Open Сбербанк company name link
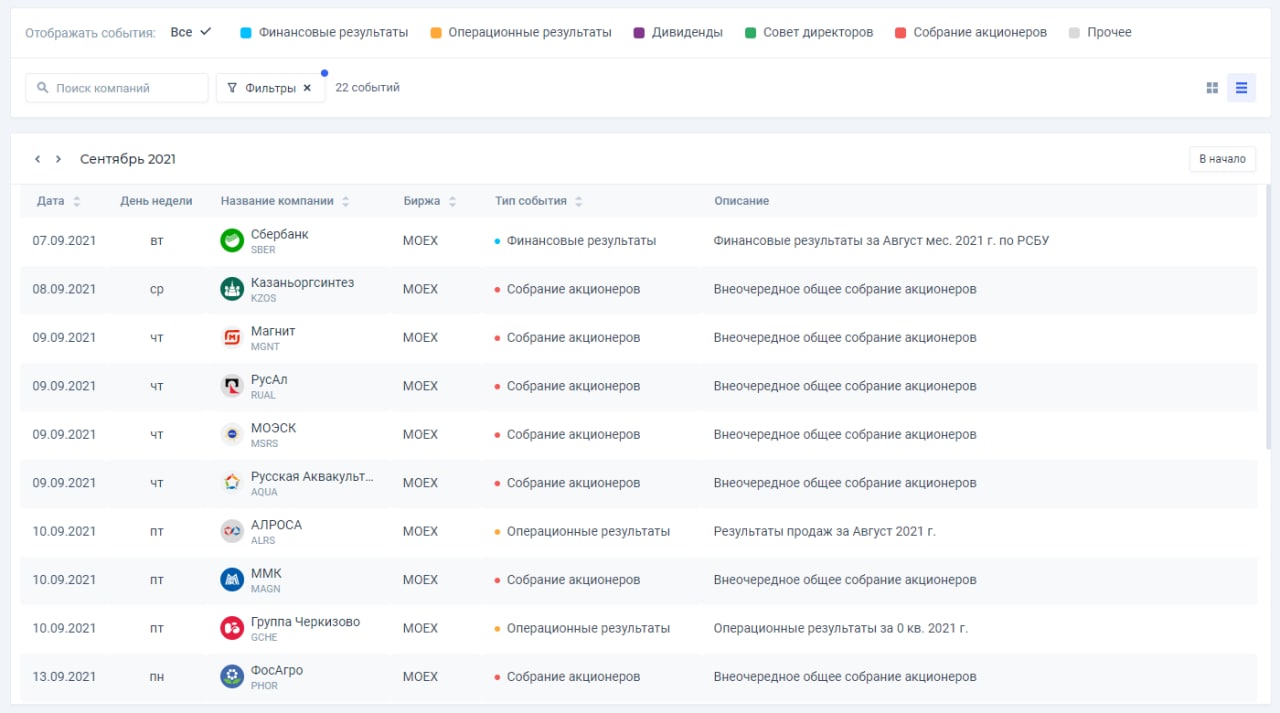Viewport: 1280px width, 713px height. (280, 234)
